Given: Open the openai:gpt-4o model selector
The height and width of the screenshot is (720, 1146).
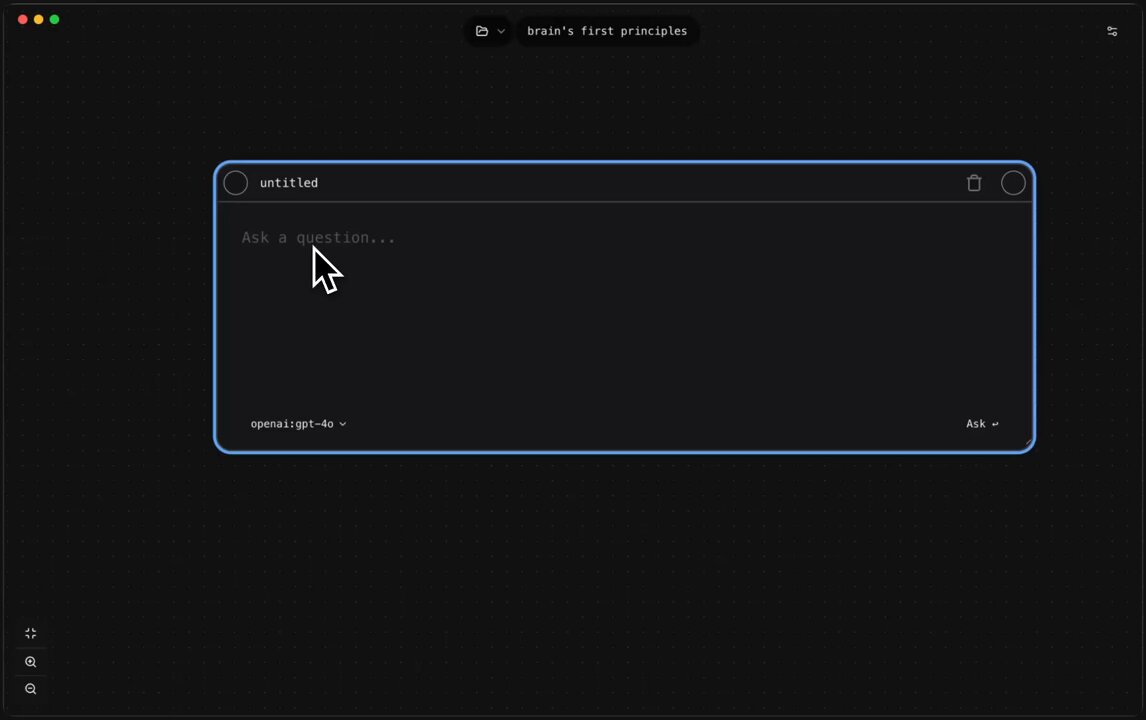Looking at the screenshot, I should [292, 424].
